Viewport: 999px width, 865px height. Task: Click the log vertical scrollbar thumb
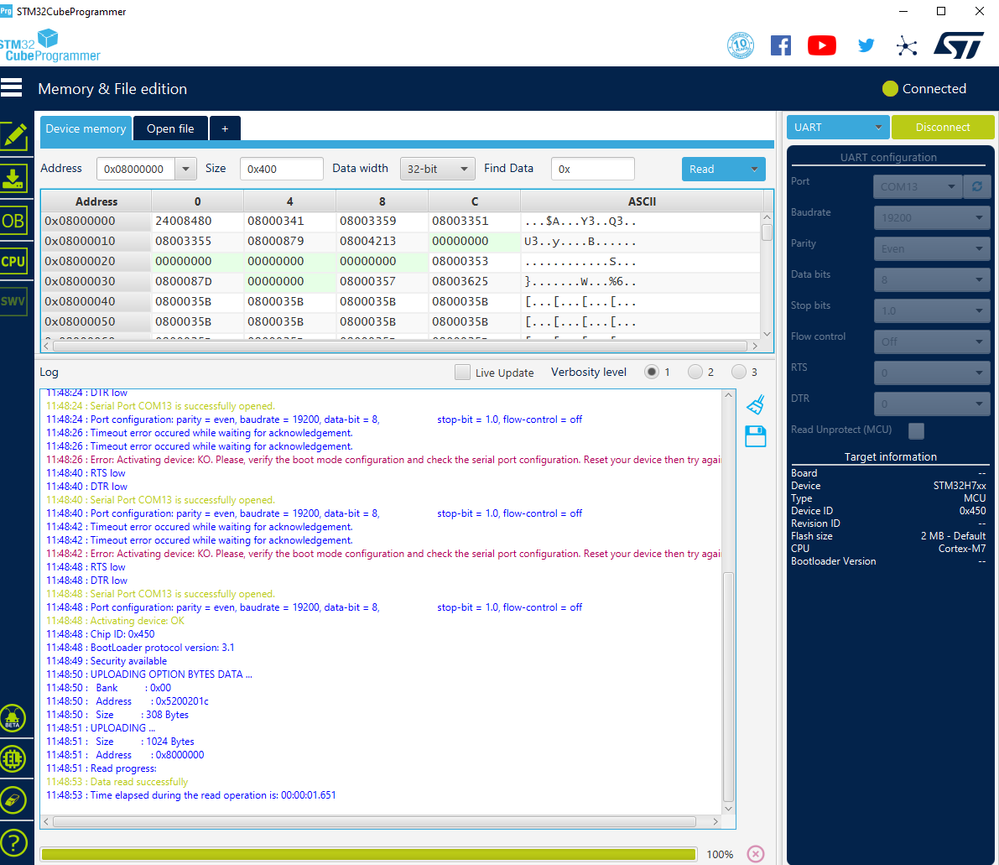728,687
